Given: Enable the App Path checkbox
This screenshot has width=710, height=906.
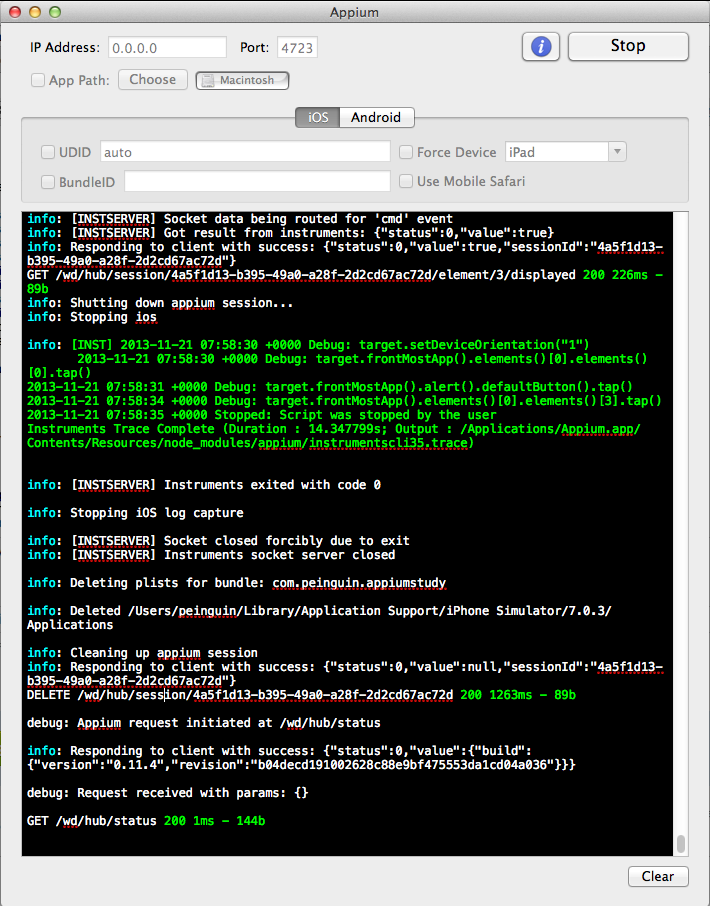Looking at the screenshot, I should (x=38, y=80).
